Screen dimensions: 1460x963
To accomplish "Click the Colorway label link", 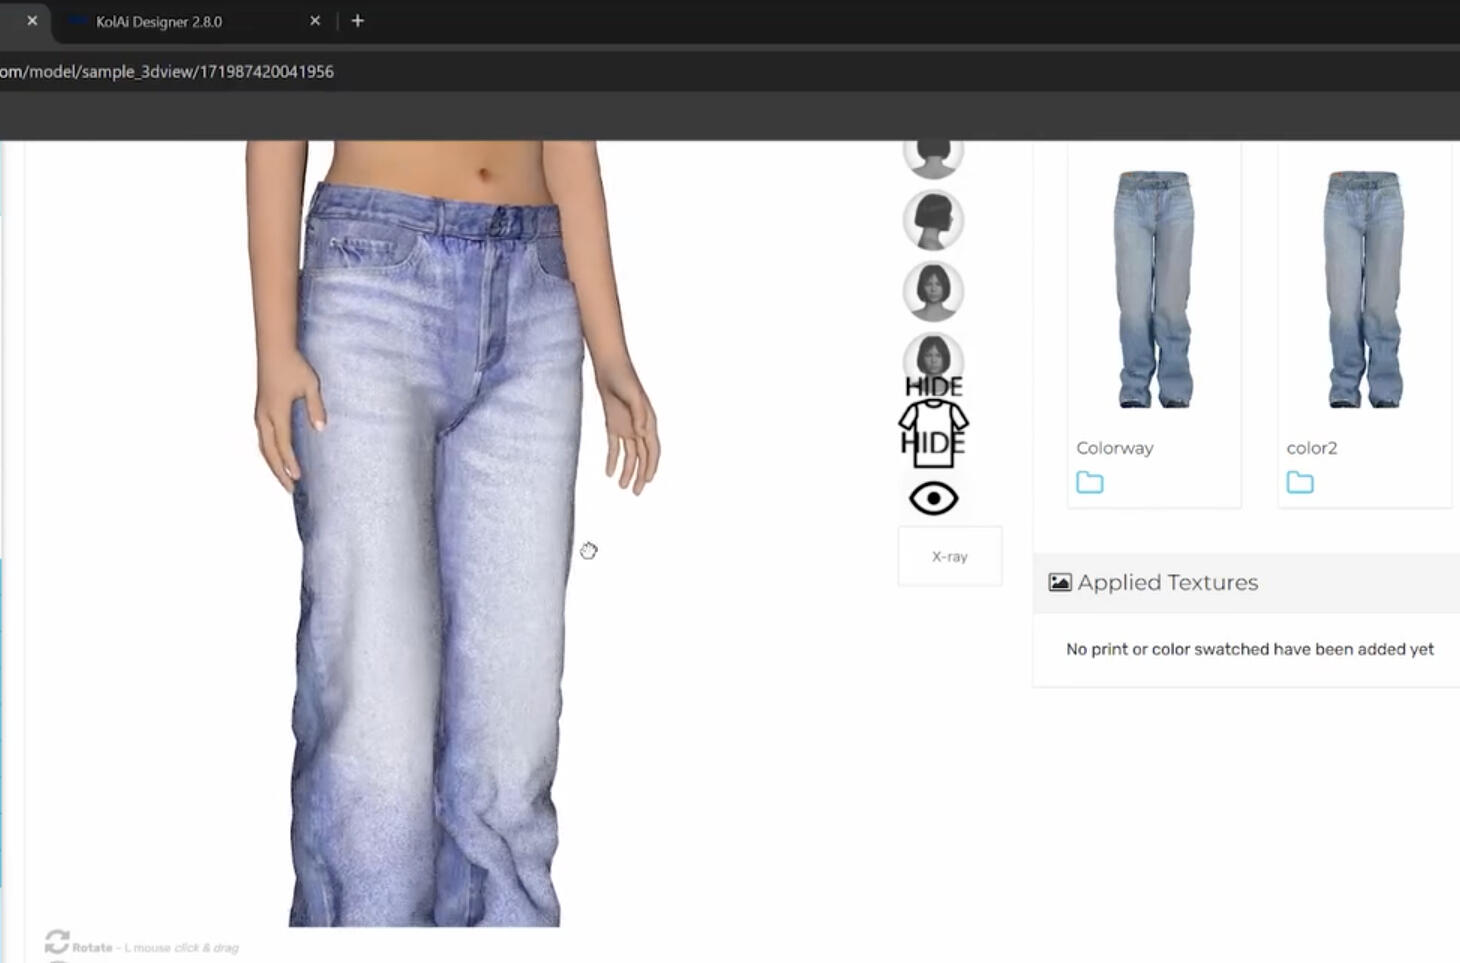I will (1114, 448).
